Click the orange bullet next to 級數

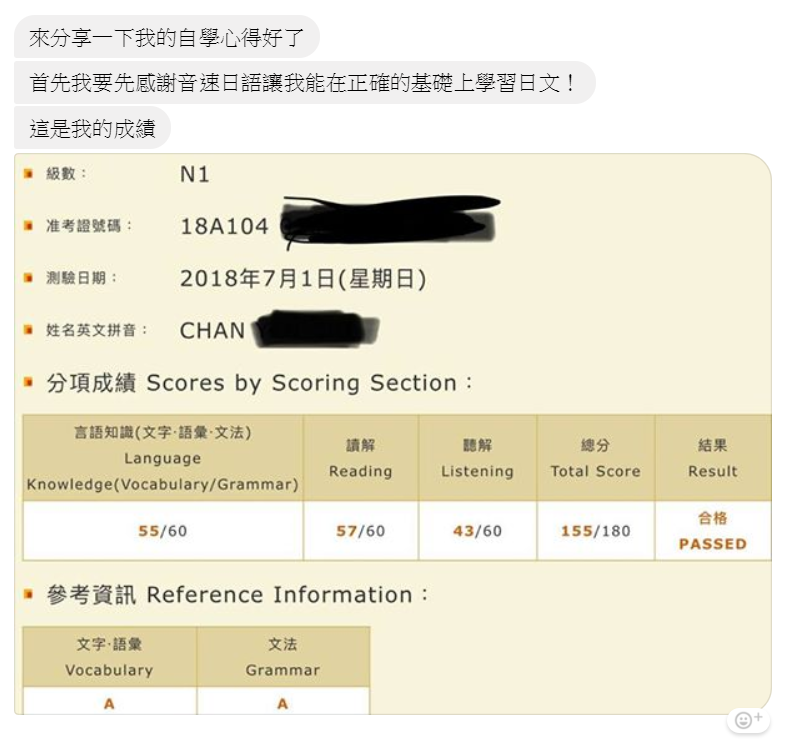click(29, 174)
